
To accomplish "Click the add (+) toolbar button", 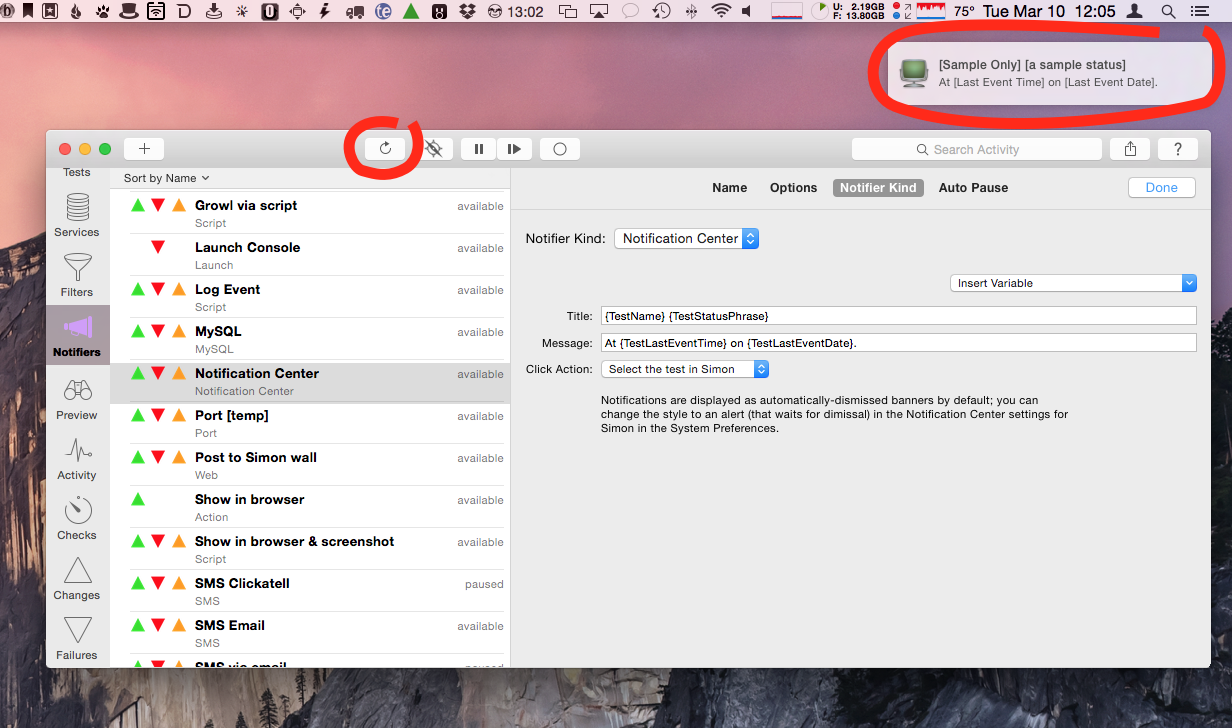I will pos(144,149).
